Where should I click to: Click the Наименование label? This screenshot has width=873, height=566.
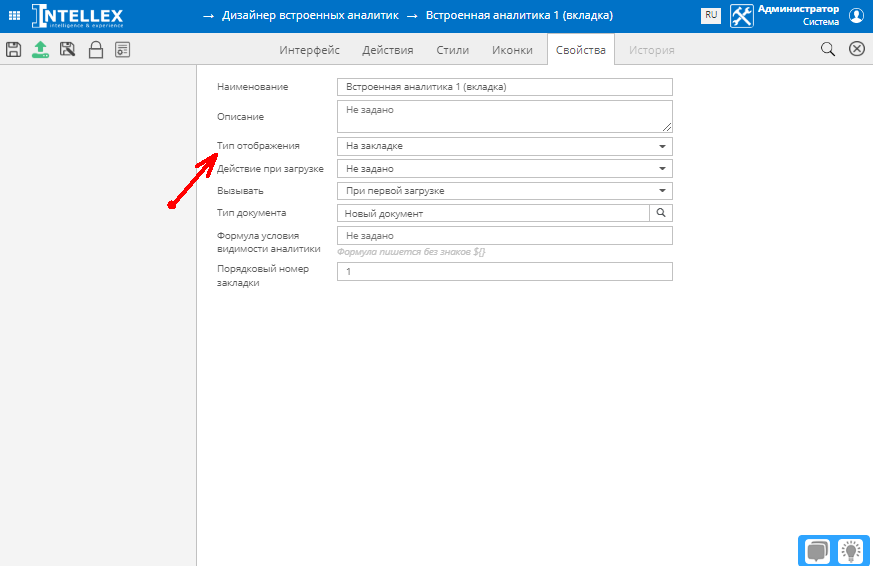[252, 87]
